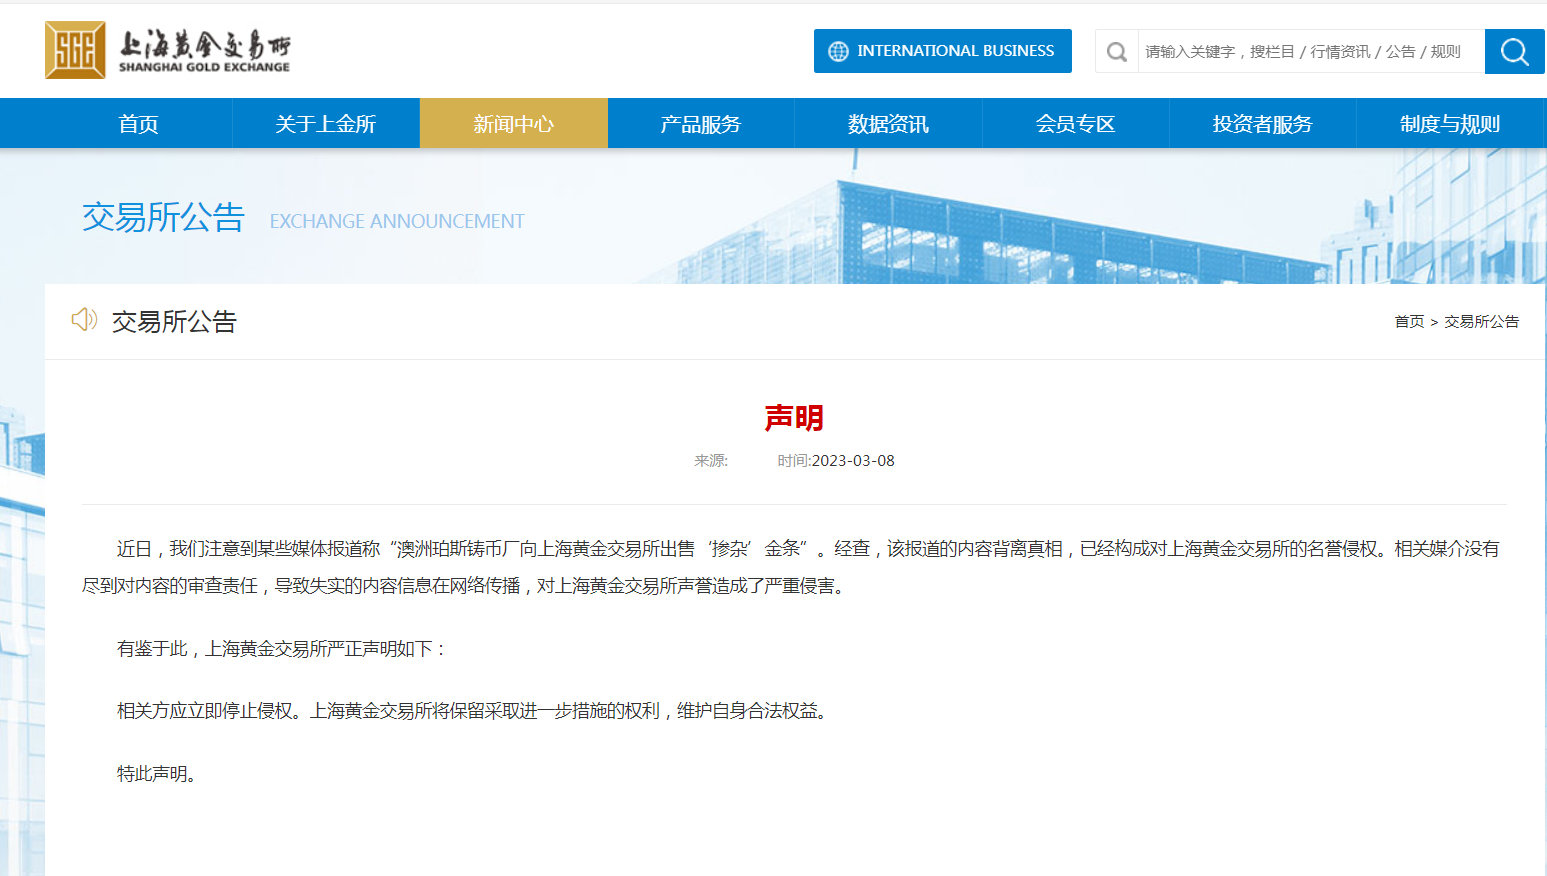Click the large blue 交易所公告 banner heading
This screenshot has width=1547, height=876.
(x=163, y=217)
